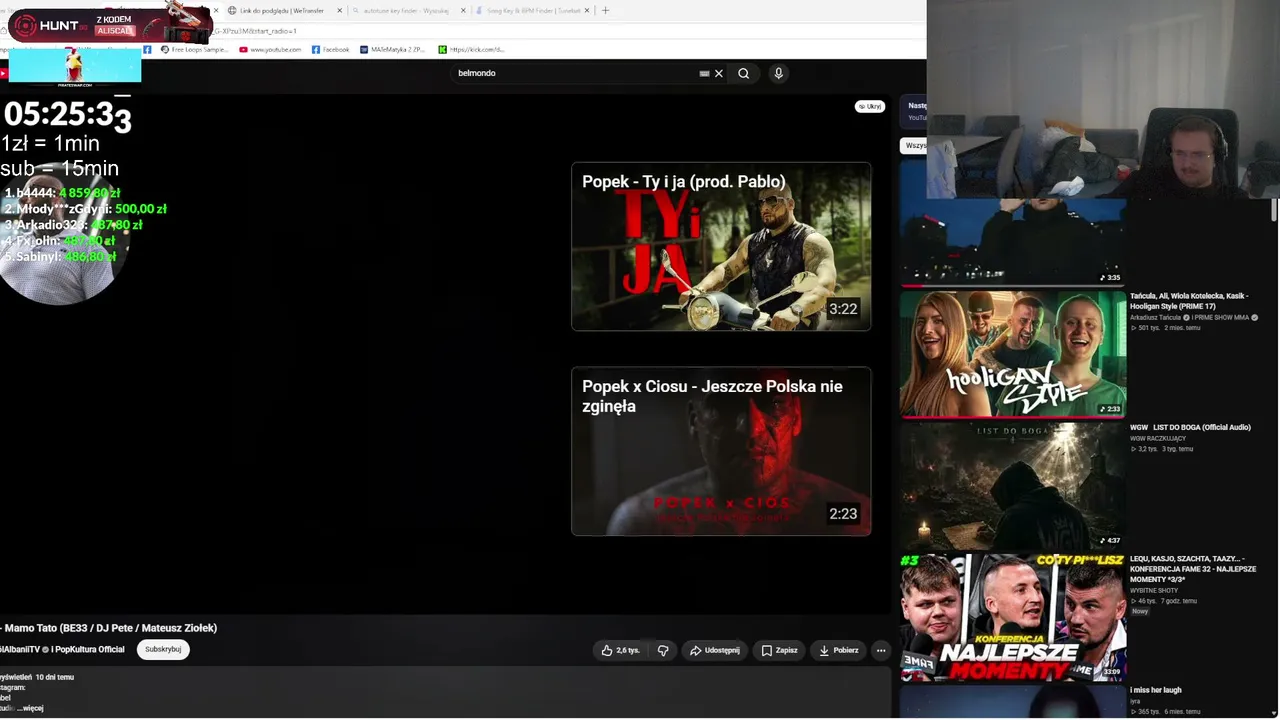The height and width of the screenshot is (720, 1280).
Task: Click the Arkadiusz Tańcula channel name
Action: 1155,318
